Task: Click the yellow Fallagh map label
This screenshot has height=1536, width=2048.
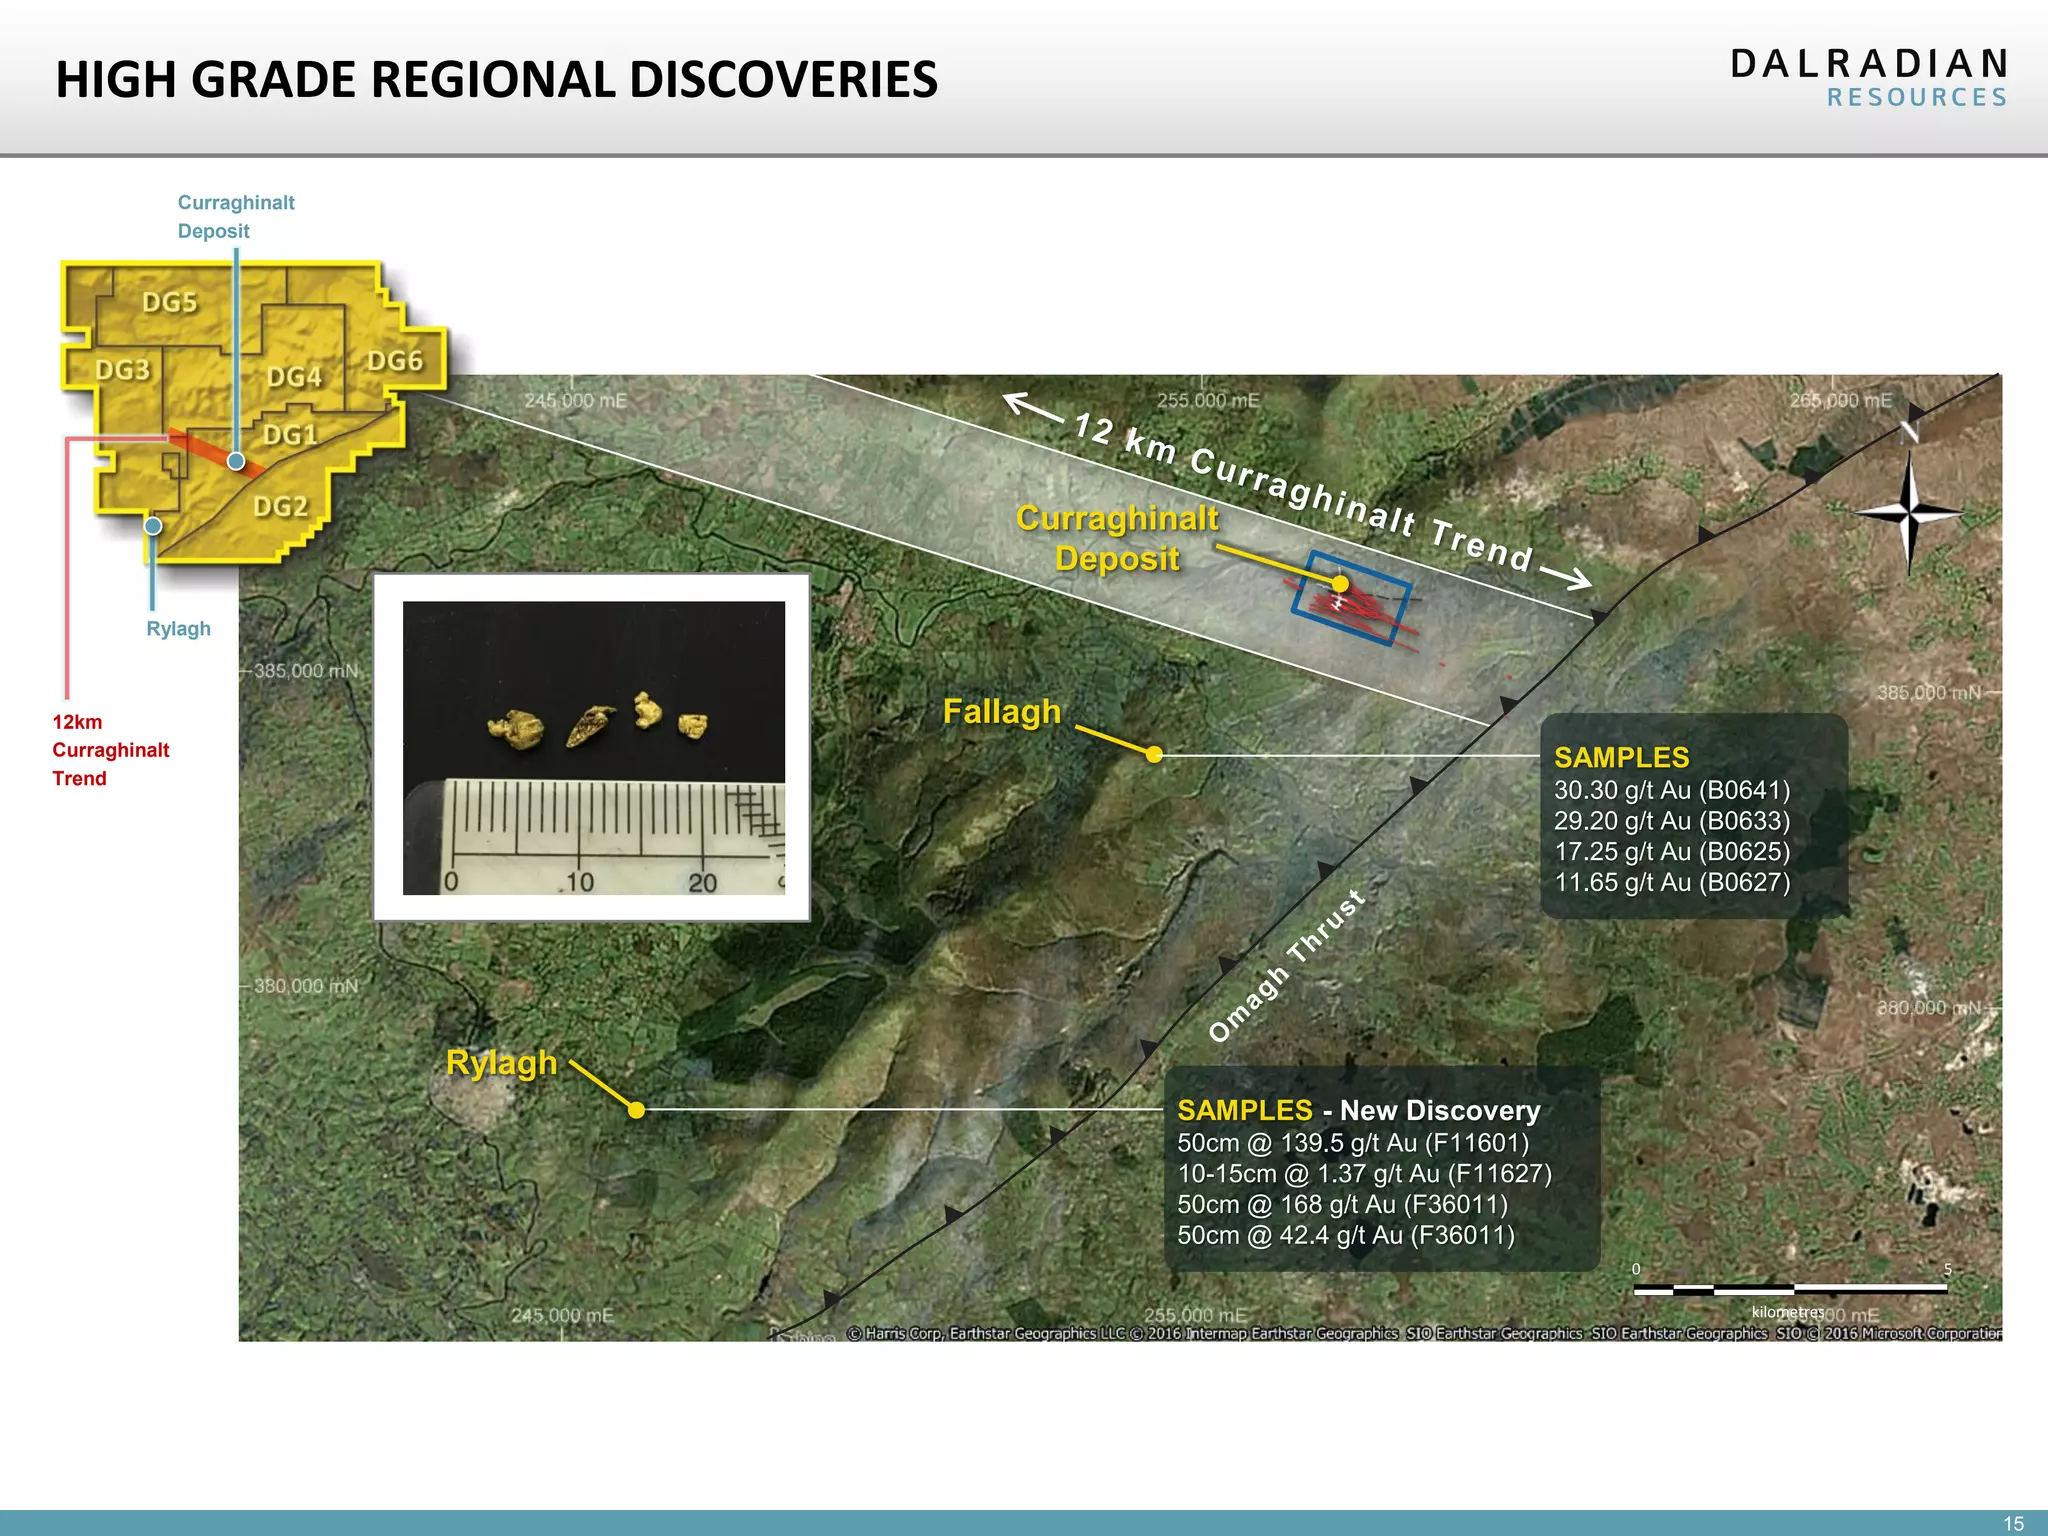Action: pos(1002,712)
